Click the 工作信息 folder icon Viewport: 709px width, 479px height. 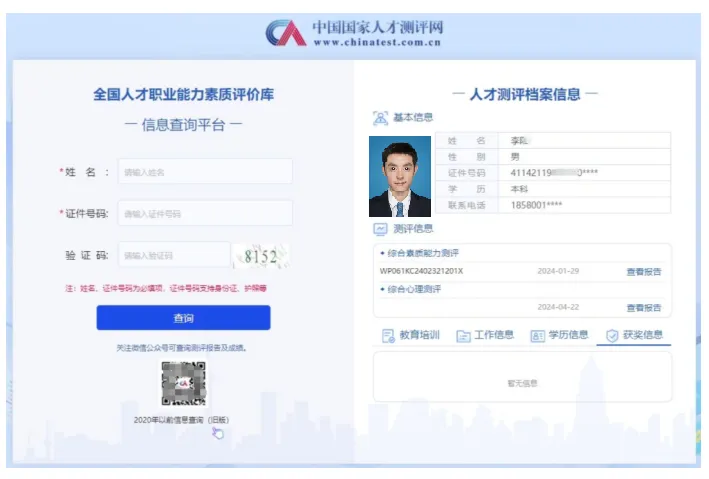pyautogui.click(x=463, y=336)
